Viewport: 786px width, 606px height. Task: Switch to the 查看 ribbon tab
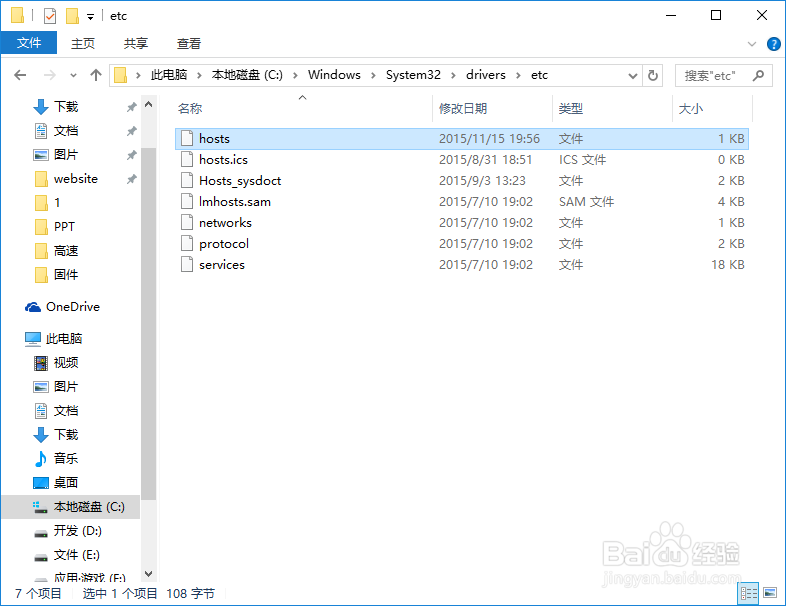point(188,44)
